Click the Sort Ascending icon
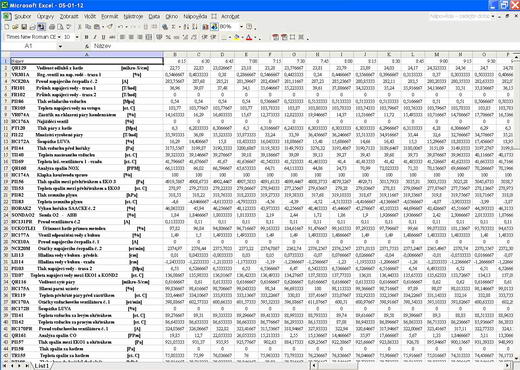 186,27
